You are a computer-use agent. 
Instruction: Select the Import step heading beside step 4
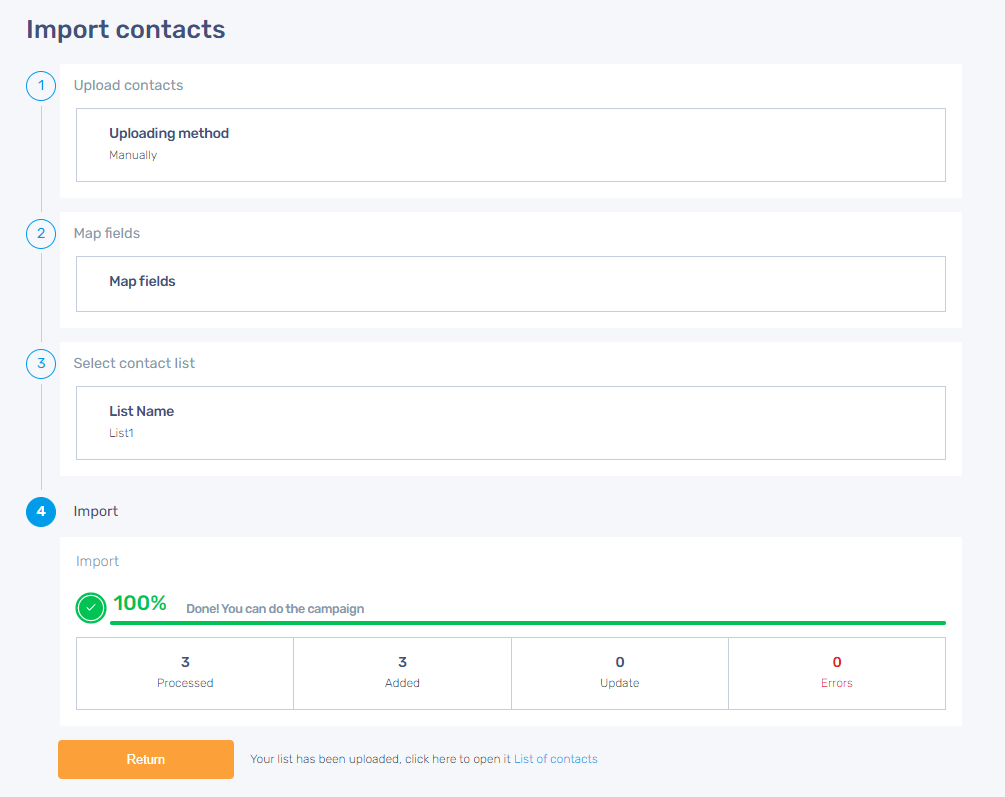(x=96, y=512)
